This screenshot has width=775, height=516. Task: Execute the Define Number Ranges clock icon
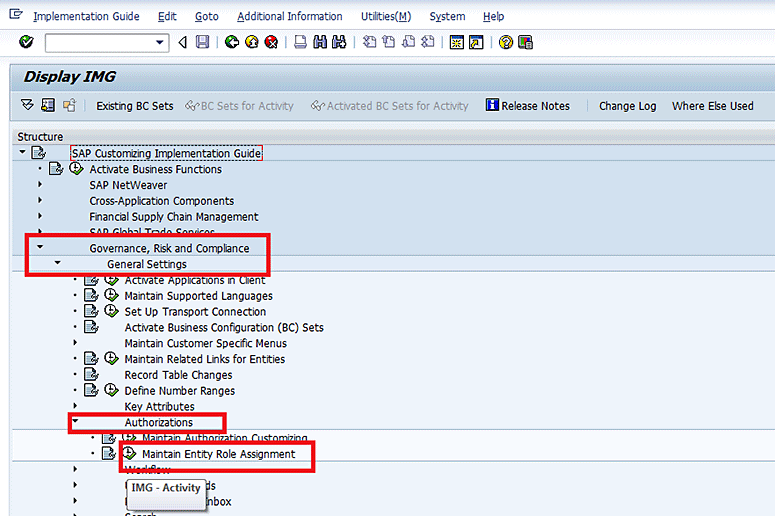pyautogui.click(x=111, y=391)
